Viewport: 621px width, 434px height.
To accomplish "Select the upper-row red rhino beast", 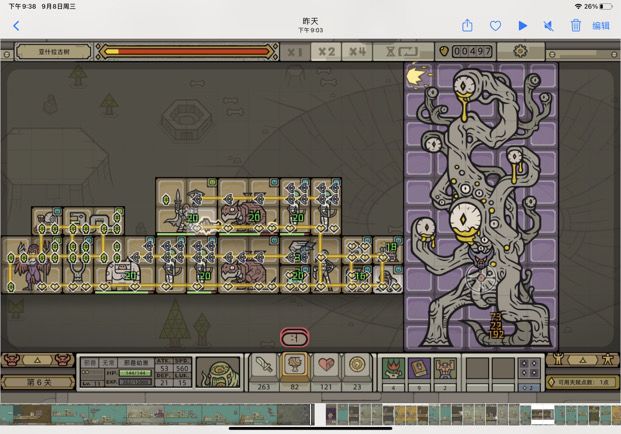I will tap(246, 215).
